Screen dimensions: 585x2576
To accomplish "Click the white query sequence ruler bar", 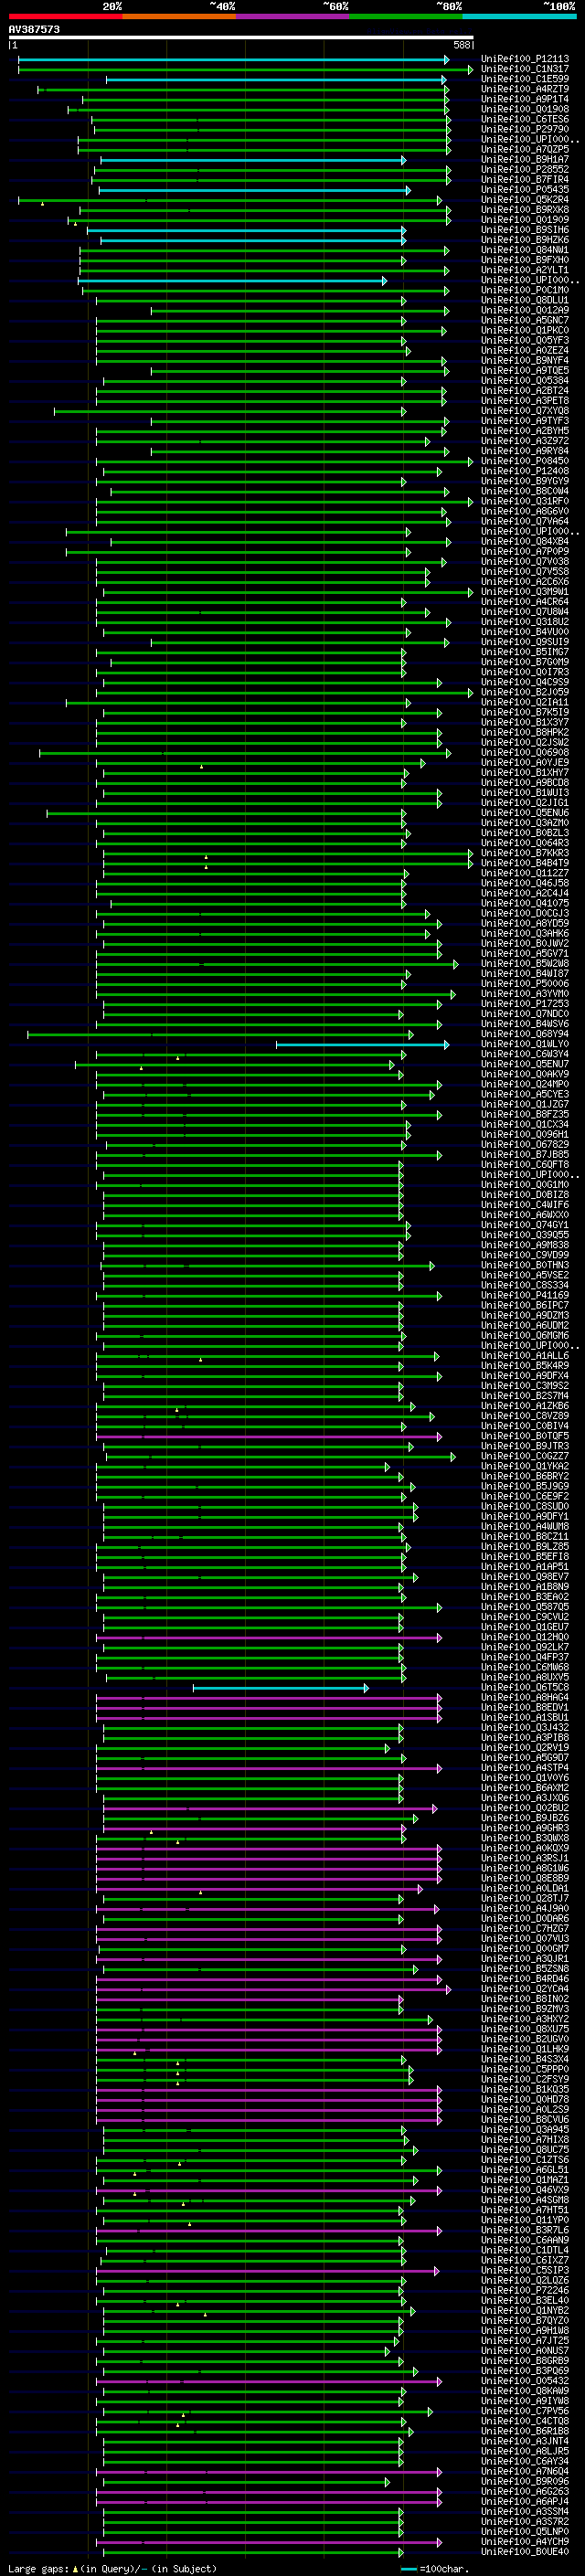I will pyautogui.click(x=241, y=38).
